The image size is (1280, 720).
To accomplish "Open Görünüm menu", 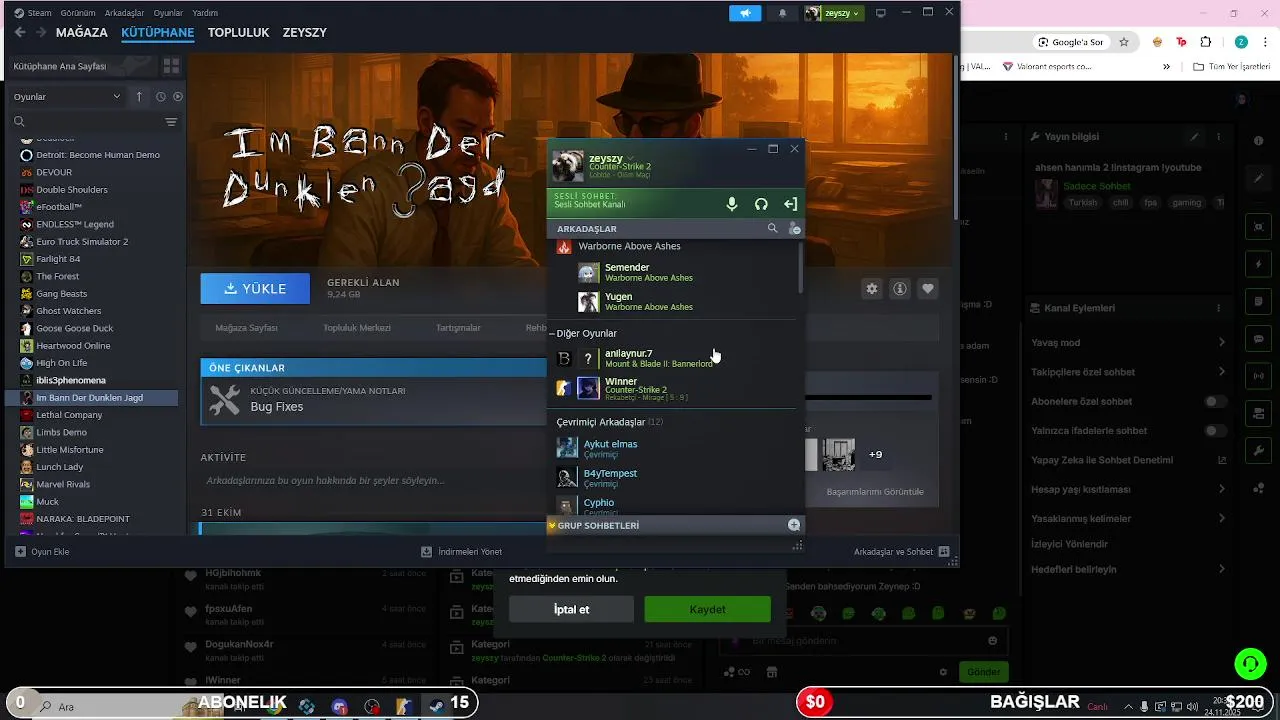I will (x=78, y=13).
